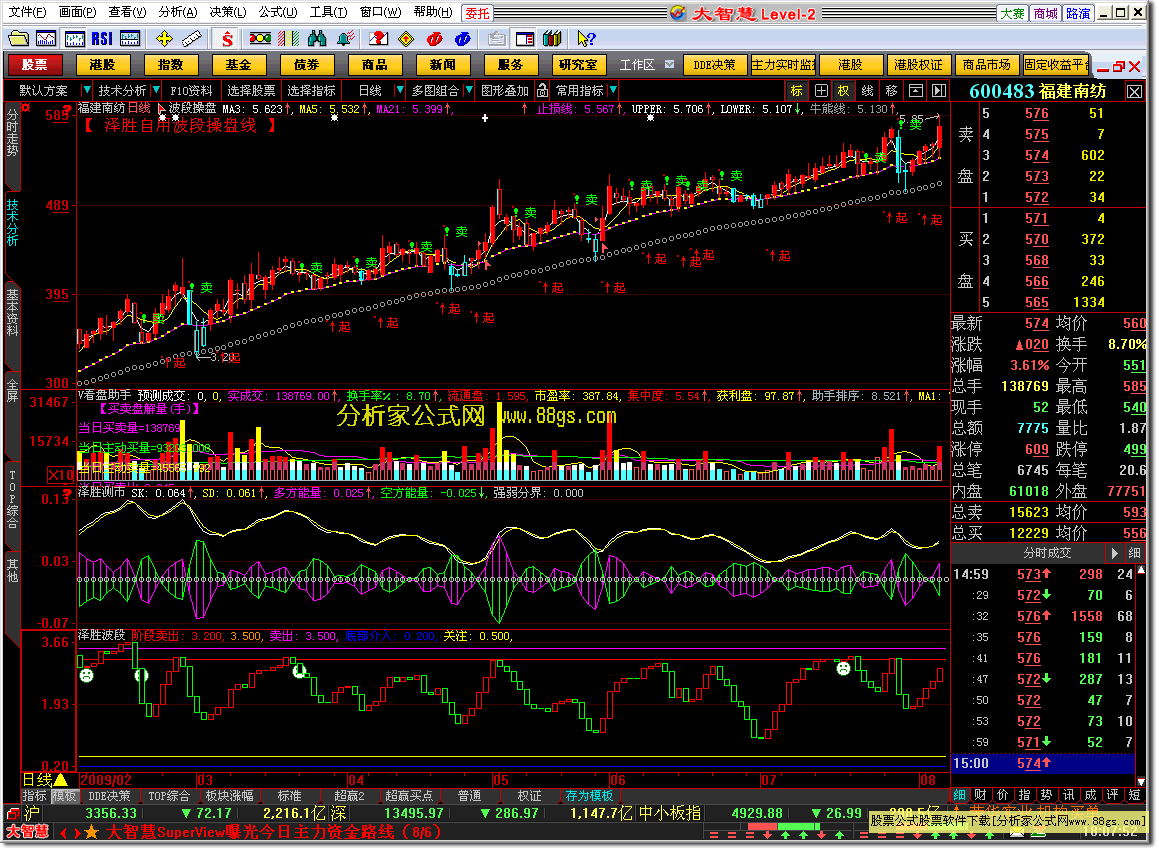Click the traffic light signal icon

(x=260, y=38)
